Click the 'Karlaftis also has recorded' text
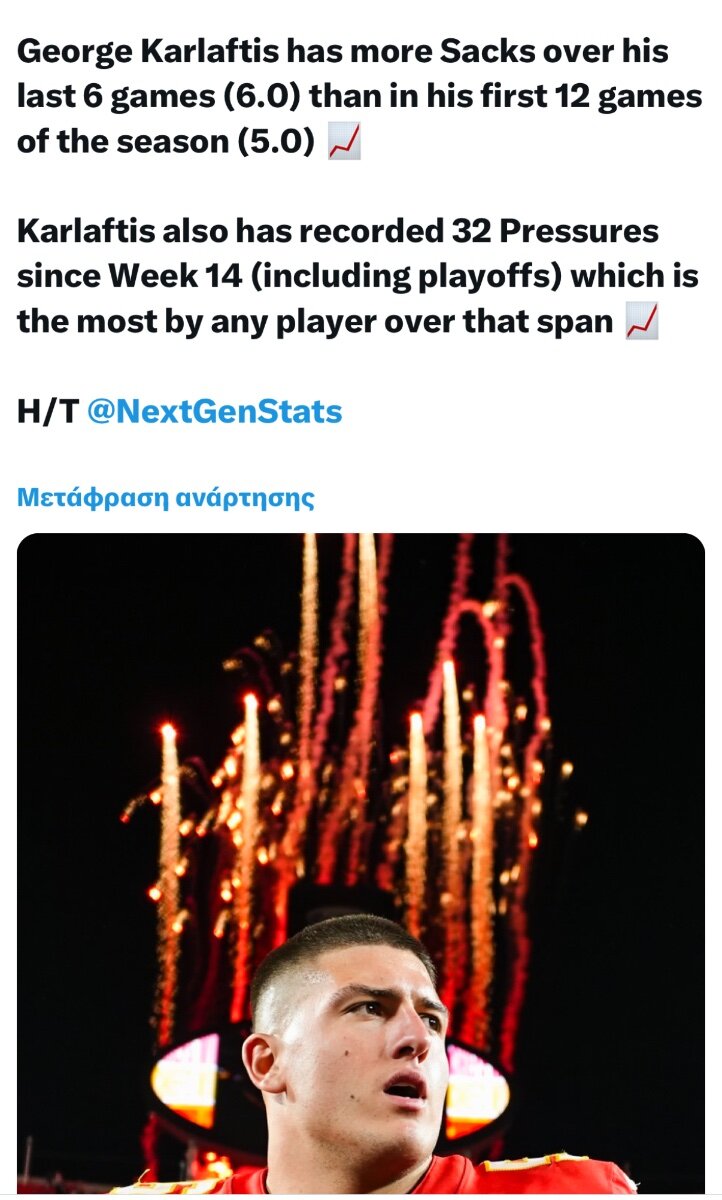Screen dimensions: 722x1200 click(x=224, y=232)
